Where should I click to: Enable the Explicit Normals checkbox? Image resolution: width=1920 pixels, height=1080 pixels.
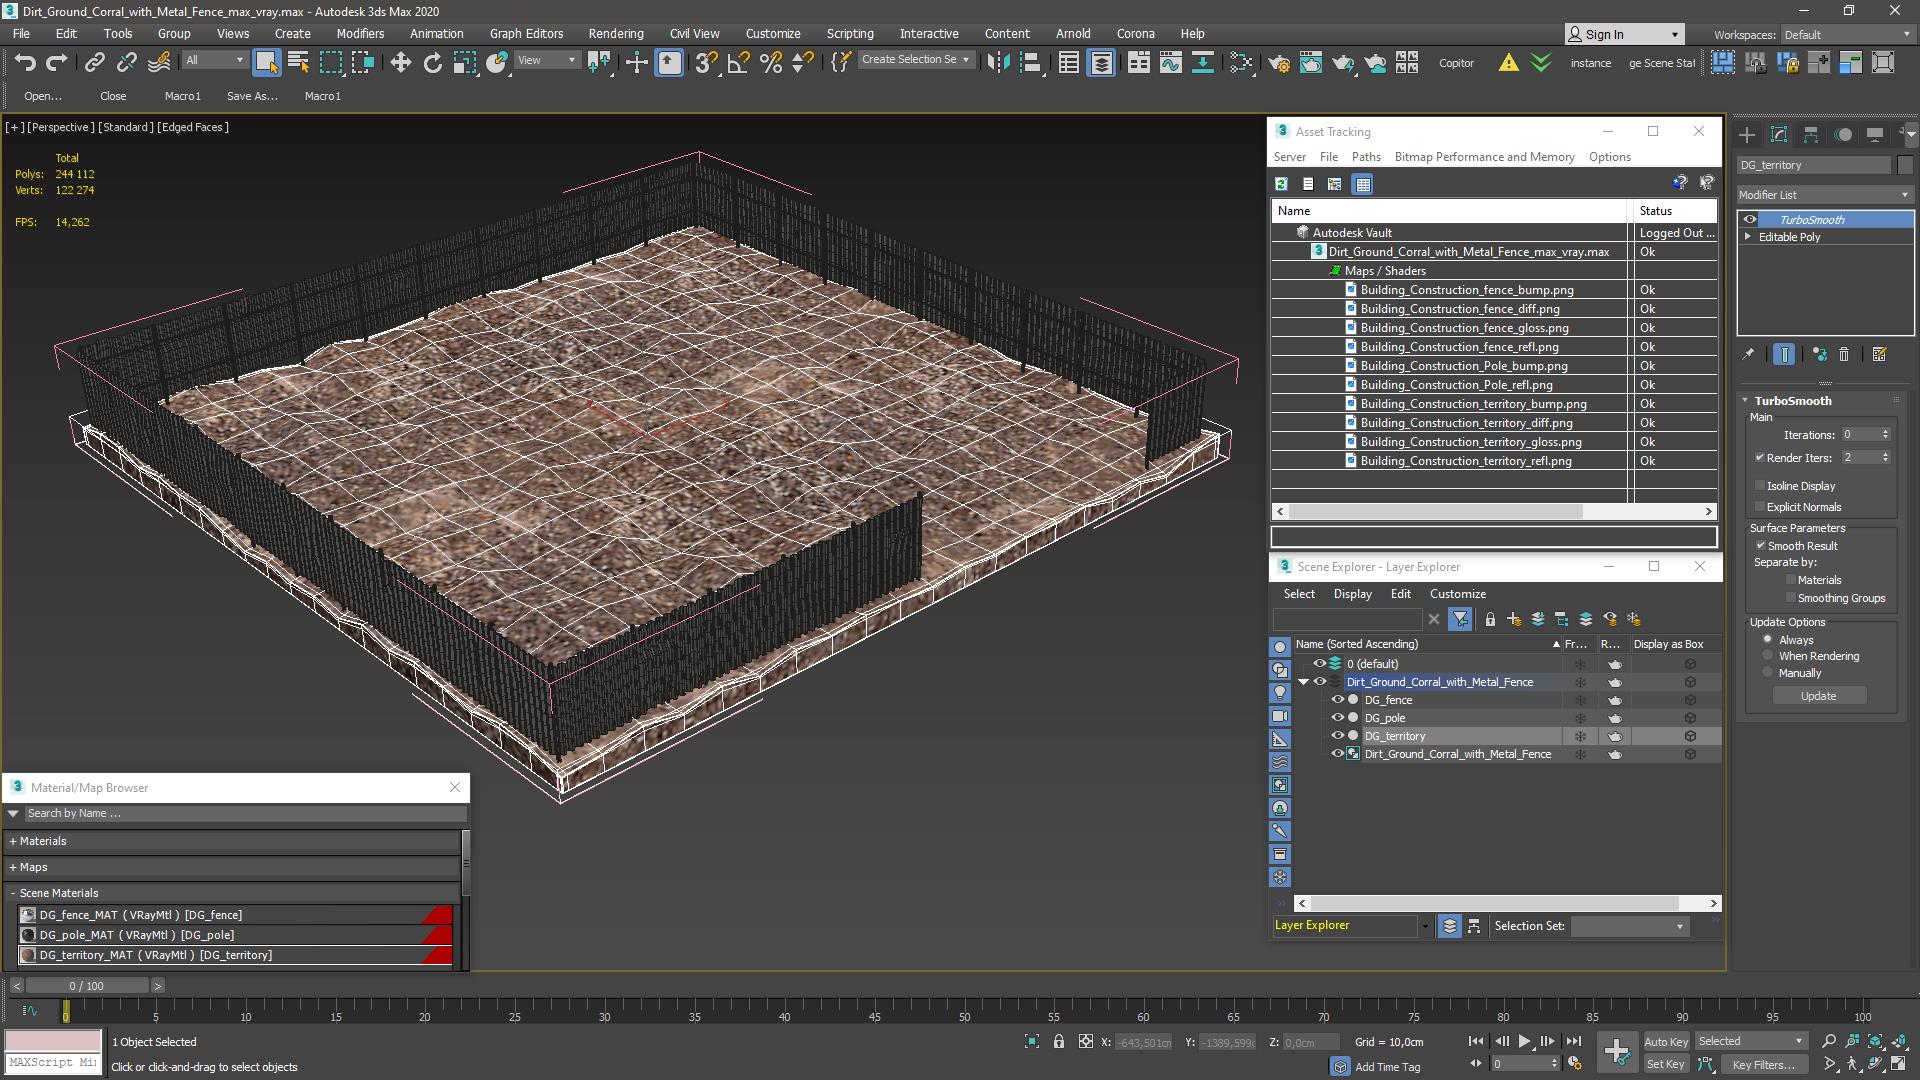[x=1760, y=507]
